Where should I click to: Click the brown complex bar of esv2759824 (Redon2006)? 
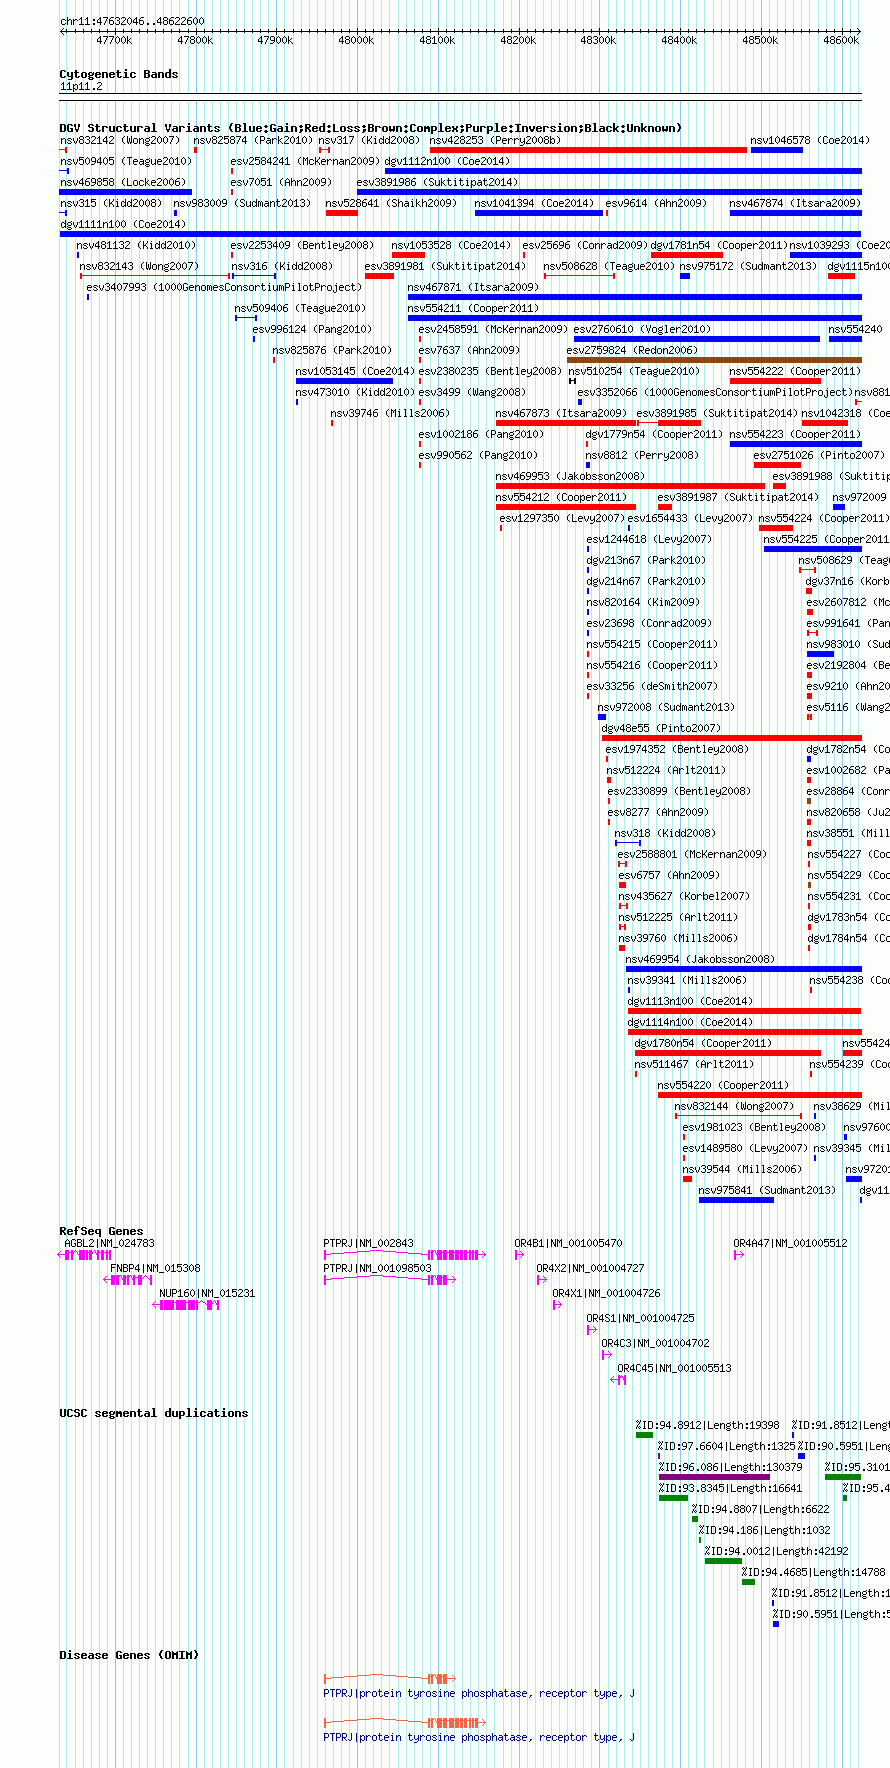click(714, 360)
